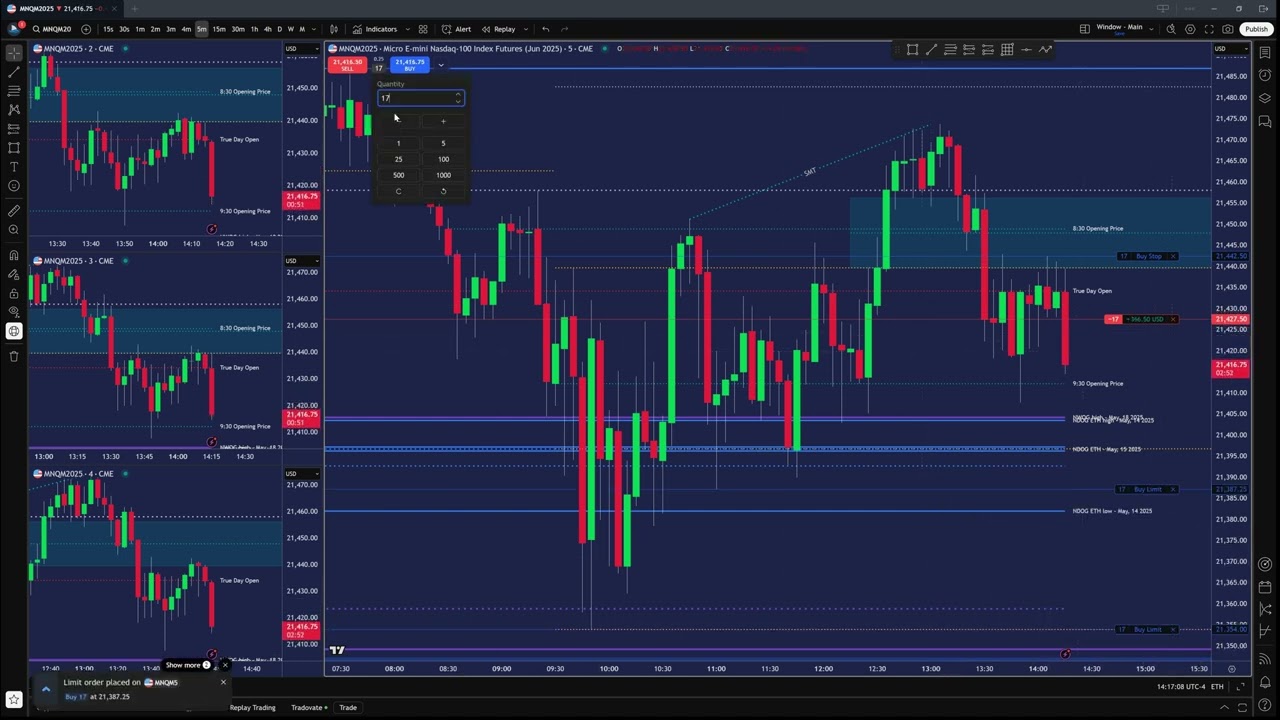Image resolution: width=1280 pixels, height=720 pixels.
Task: Start bar Replay mode
Action: tap(499, 29)
